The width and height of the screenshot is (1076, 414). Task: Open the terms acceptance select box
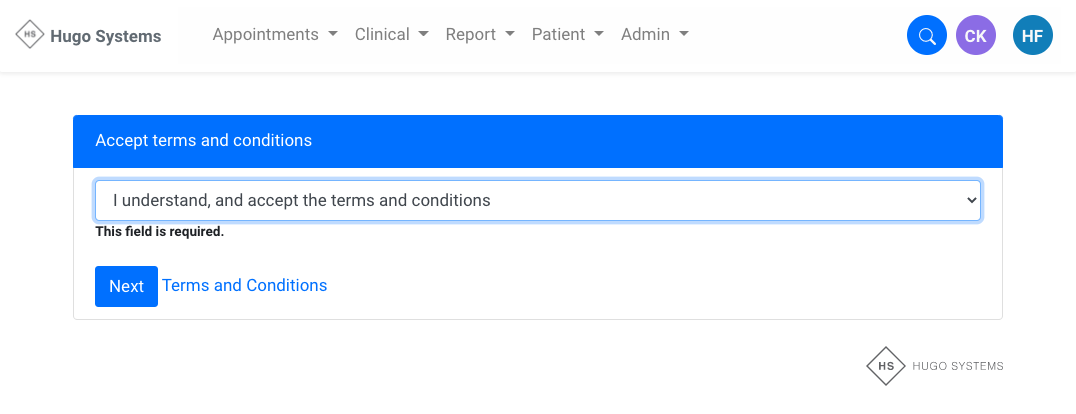tap(537, 200)
